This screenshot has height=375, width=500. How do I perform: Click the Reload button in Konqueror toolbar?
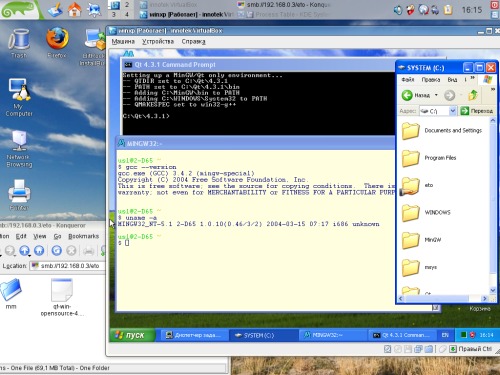pos(56,250)
